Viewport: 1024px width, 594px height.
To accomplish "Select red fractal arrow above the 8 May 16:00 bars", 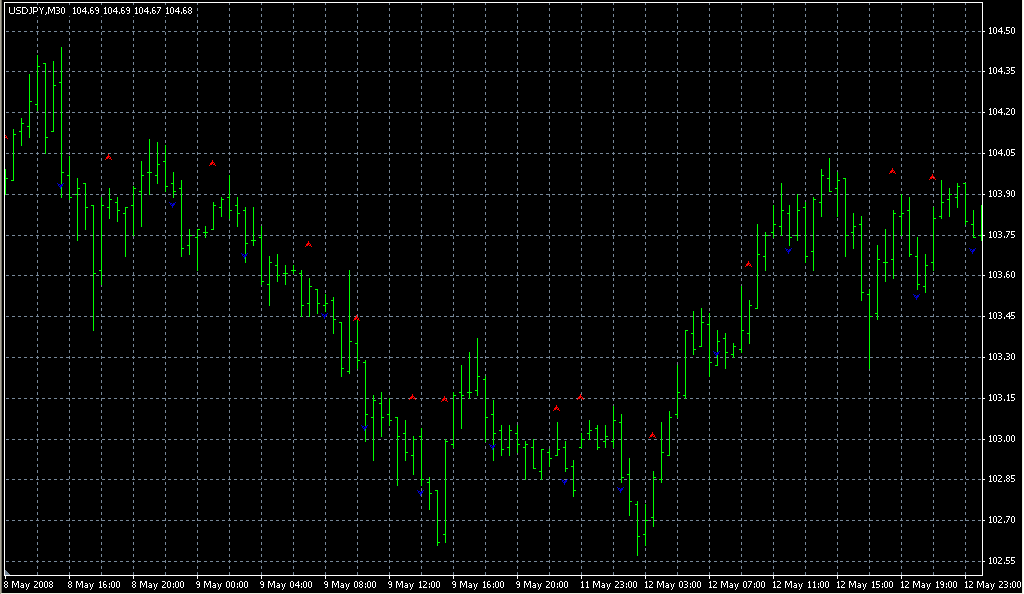I will 108,157.
